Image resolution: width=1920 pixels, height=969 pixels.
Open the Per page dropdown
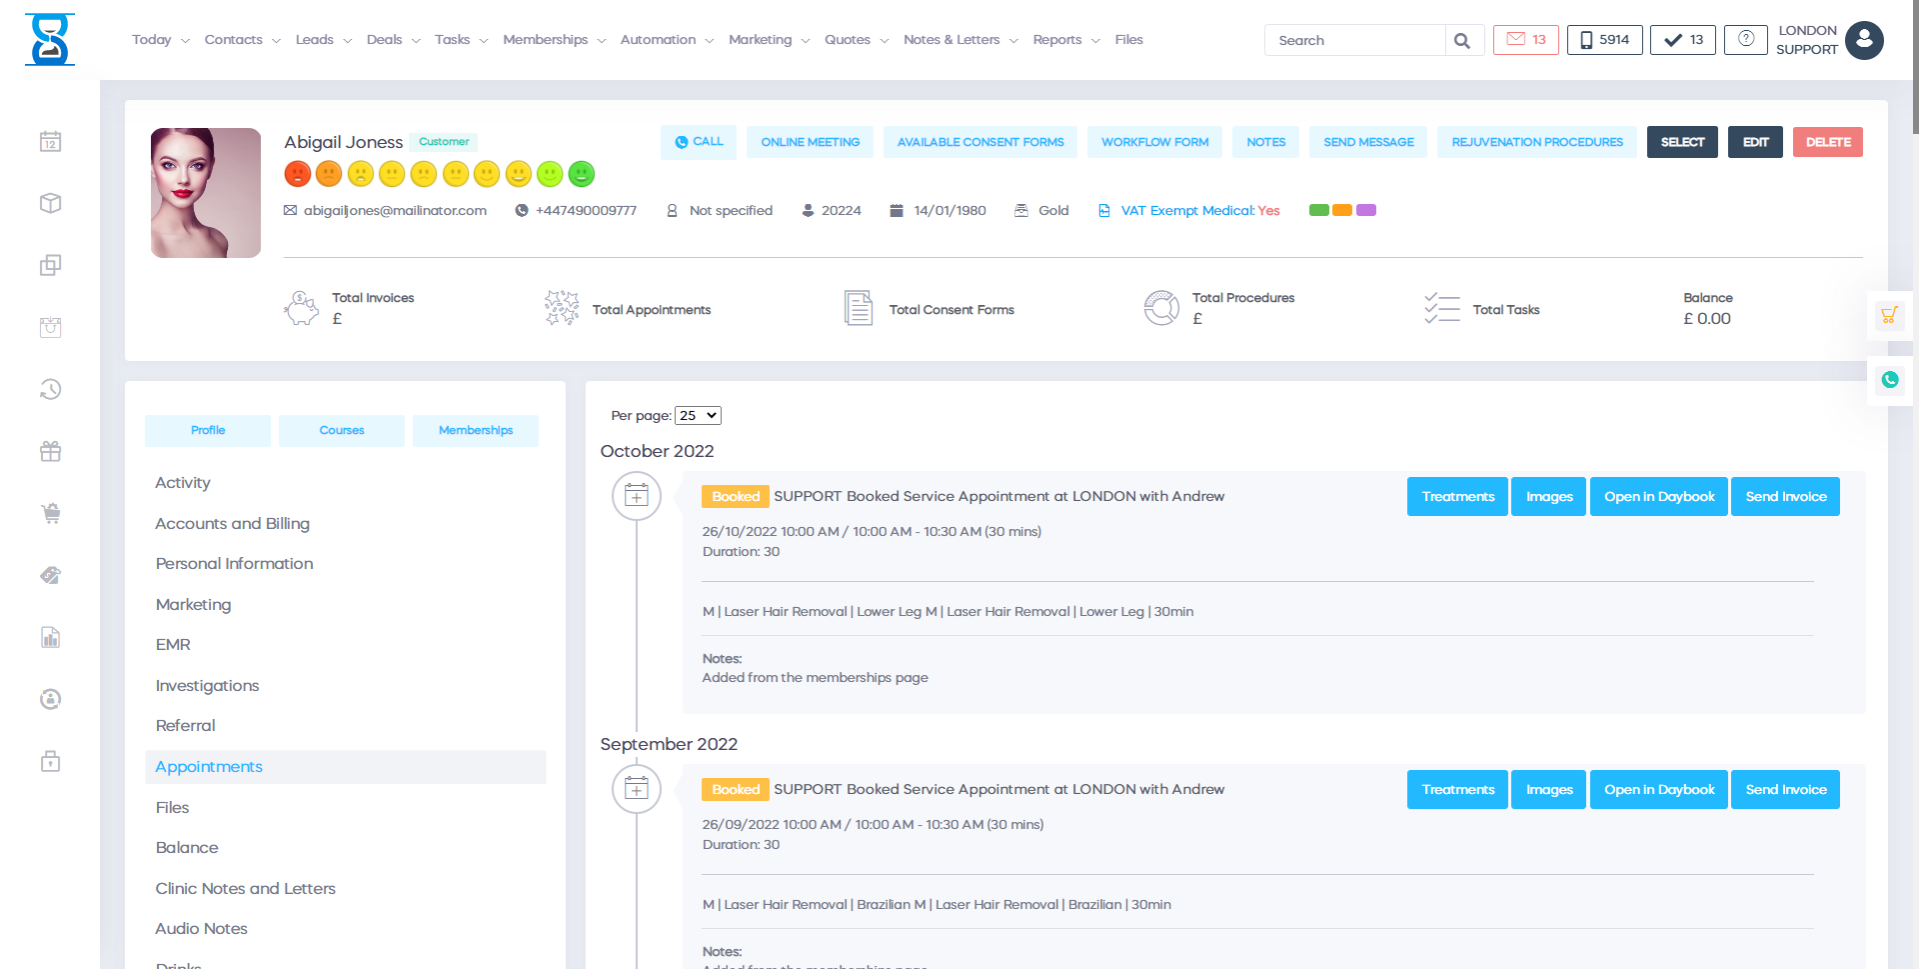point(698,416)
